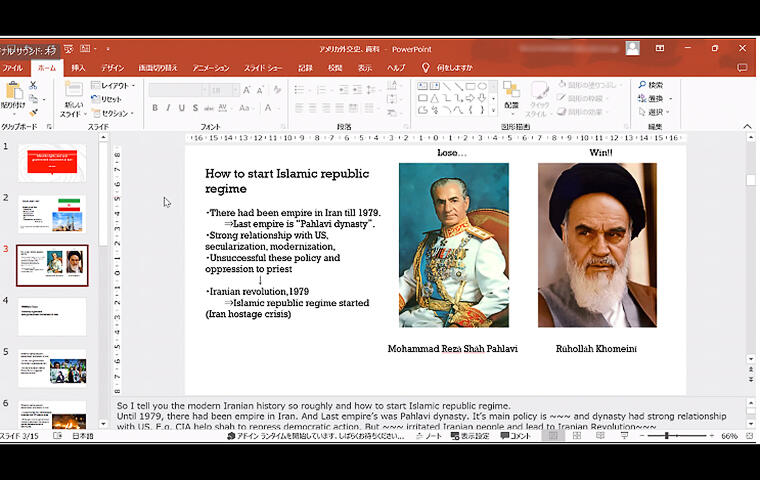Switch to the デザイン (Design) tab
This screenshot has width=760, height=480.
pyautogui.click(x=112, y=68)
